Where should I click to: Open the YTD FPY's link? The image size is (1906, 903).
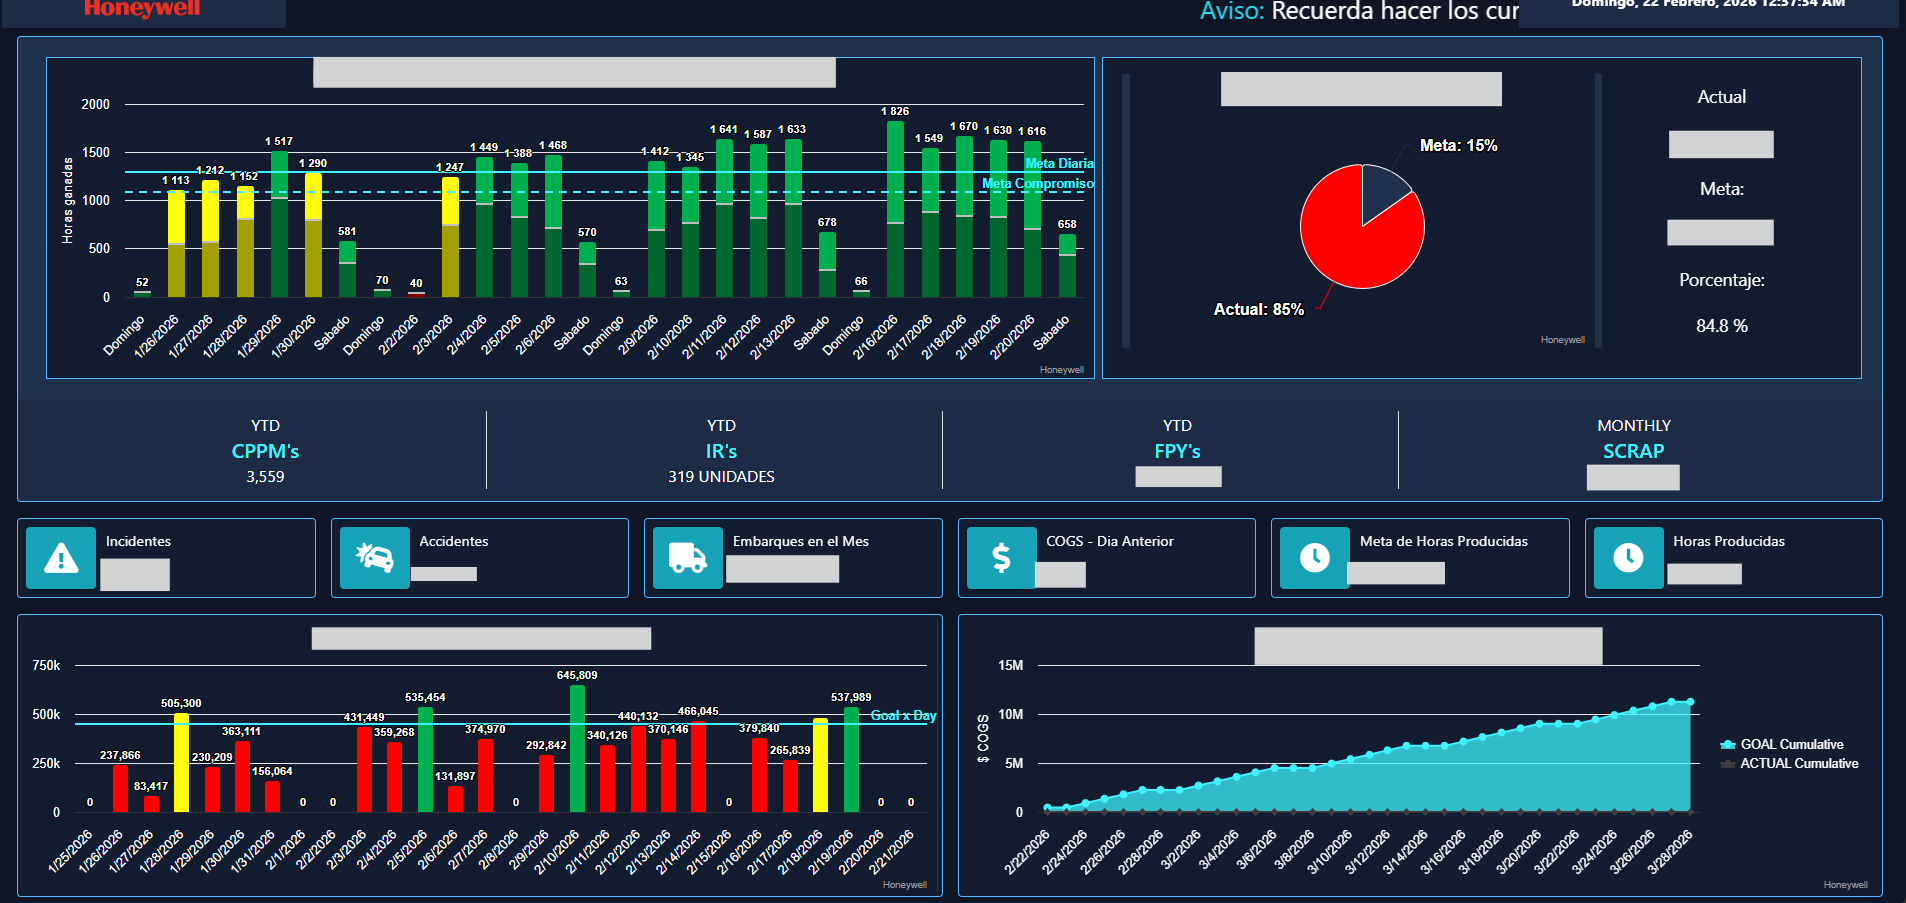tap(1177, 451)
